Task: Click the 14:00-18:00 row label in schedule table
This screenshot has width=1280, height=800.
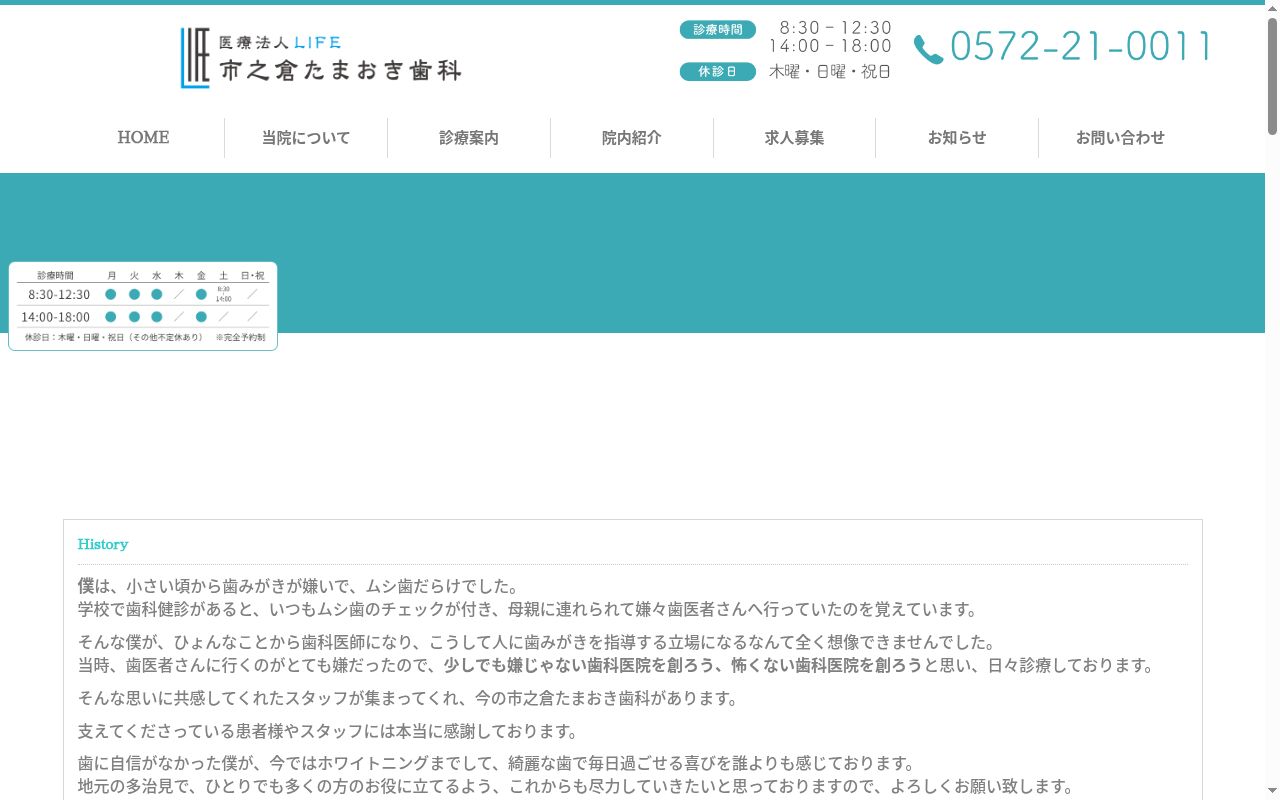Action: tap(56, 317)
